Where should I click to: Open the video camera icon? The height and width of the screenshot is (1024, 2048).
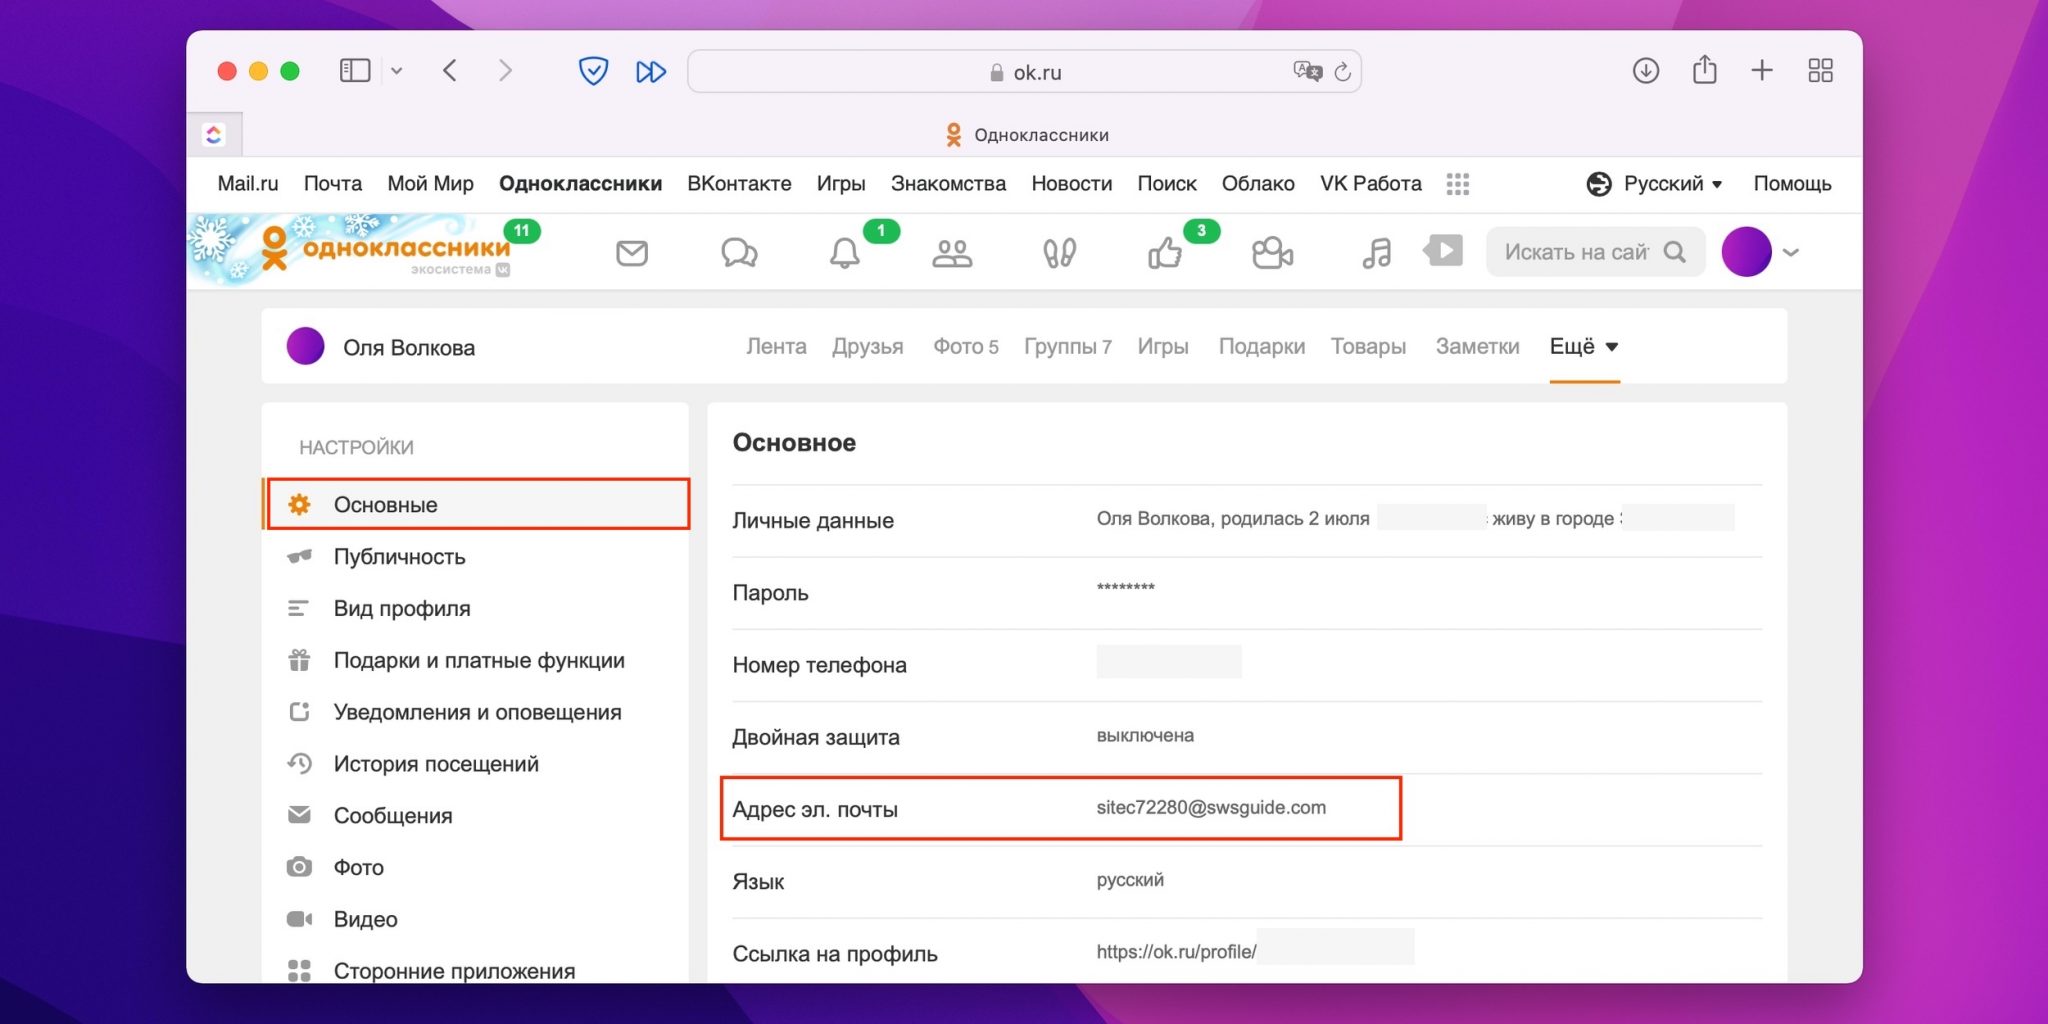click(1272, 253)
